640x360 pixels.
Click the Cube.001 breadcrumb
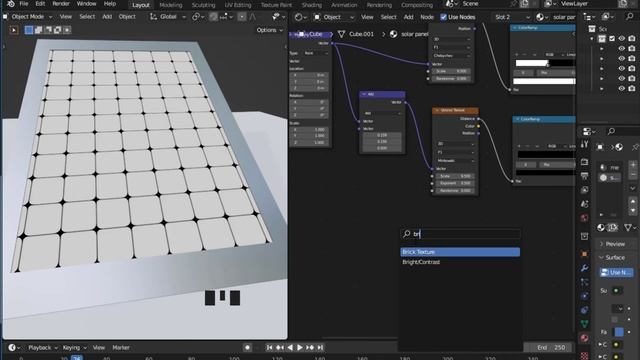tap(361, 34)
